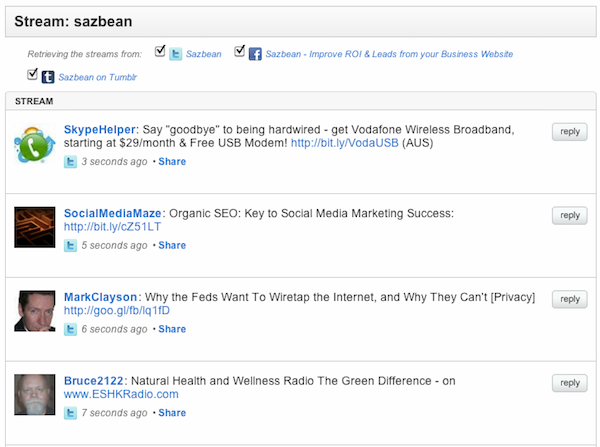
Task: Disable the Sazbean on Tumblr checkbox
Action: click(x=33, y=73)
